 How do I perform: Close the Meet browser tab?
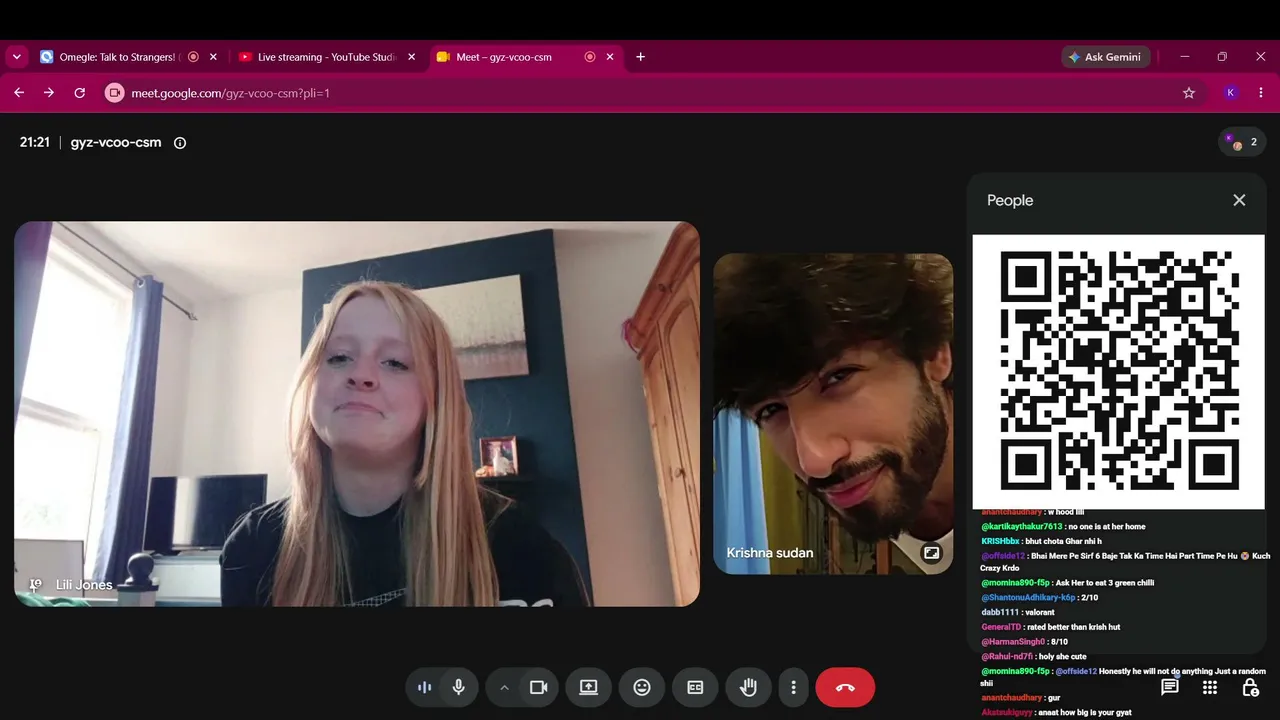pos(610,57)
